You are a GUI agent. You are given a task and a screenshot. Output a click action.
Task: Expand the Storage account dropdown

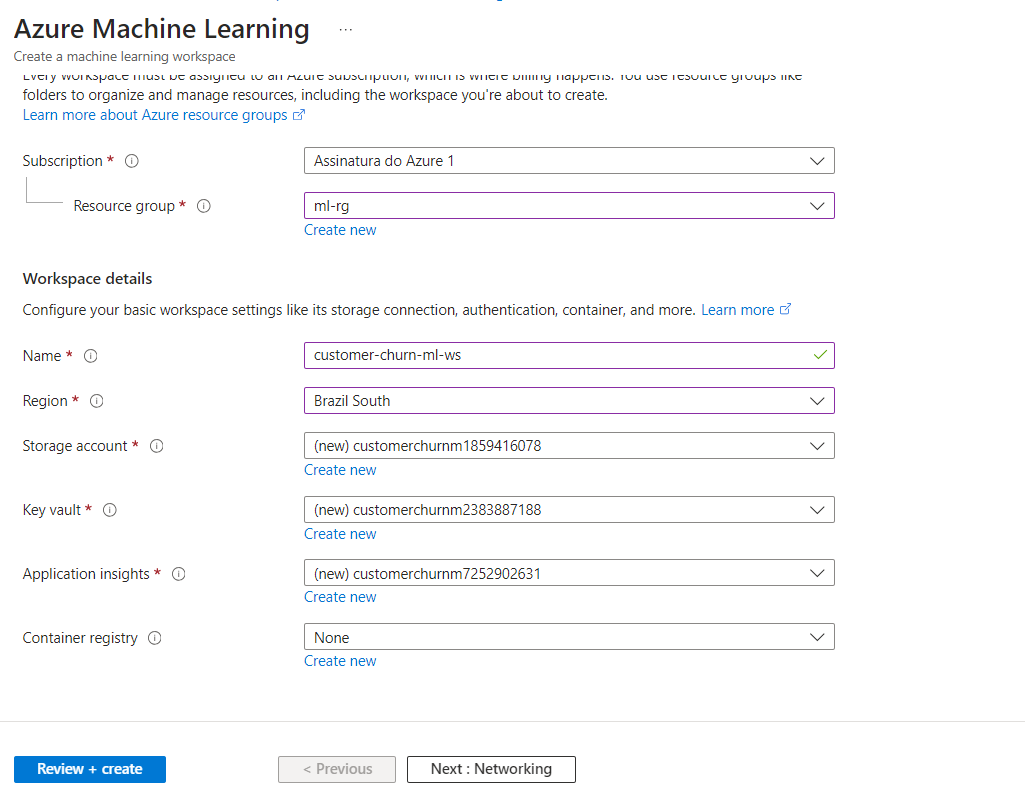click(569, 446)
